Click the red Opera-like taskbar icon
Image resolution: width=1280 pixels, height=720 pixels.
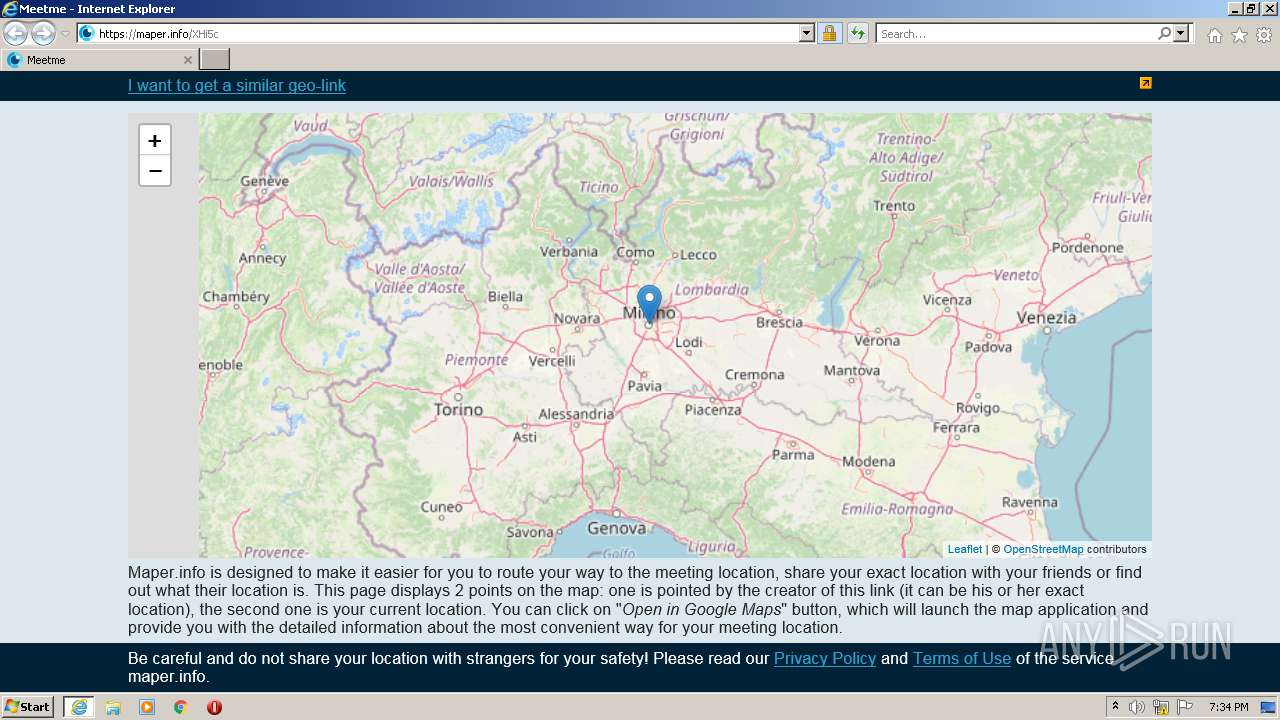click(x=214, y=707)
